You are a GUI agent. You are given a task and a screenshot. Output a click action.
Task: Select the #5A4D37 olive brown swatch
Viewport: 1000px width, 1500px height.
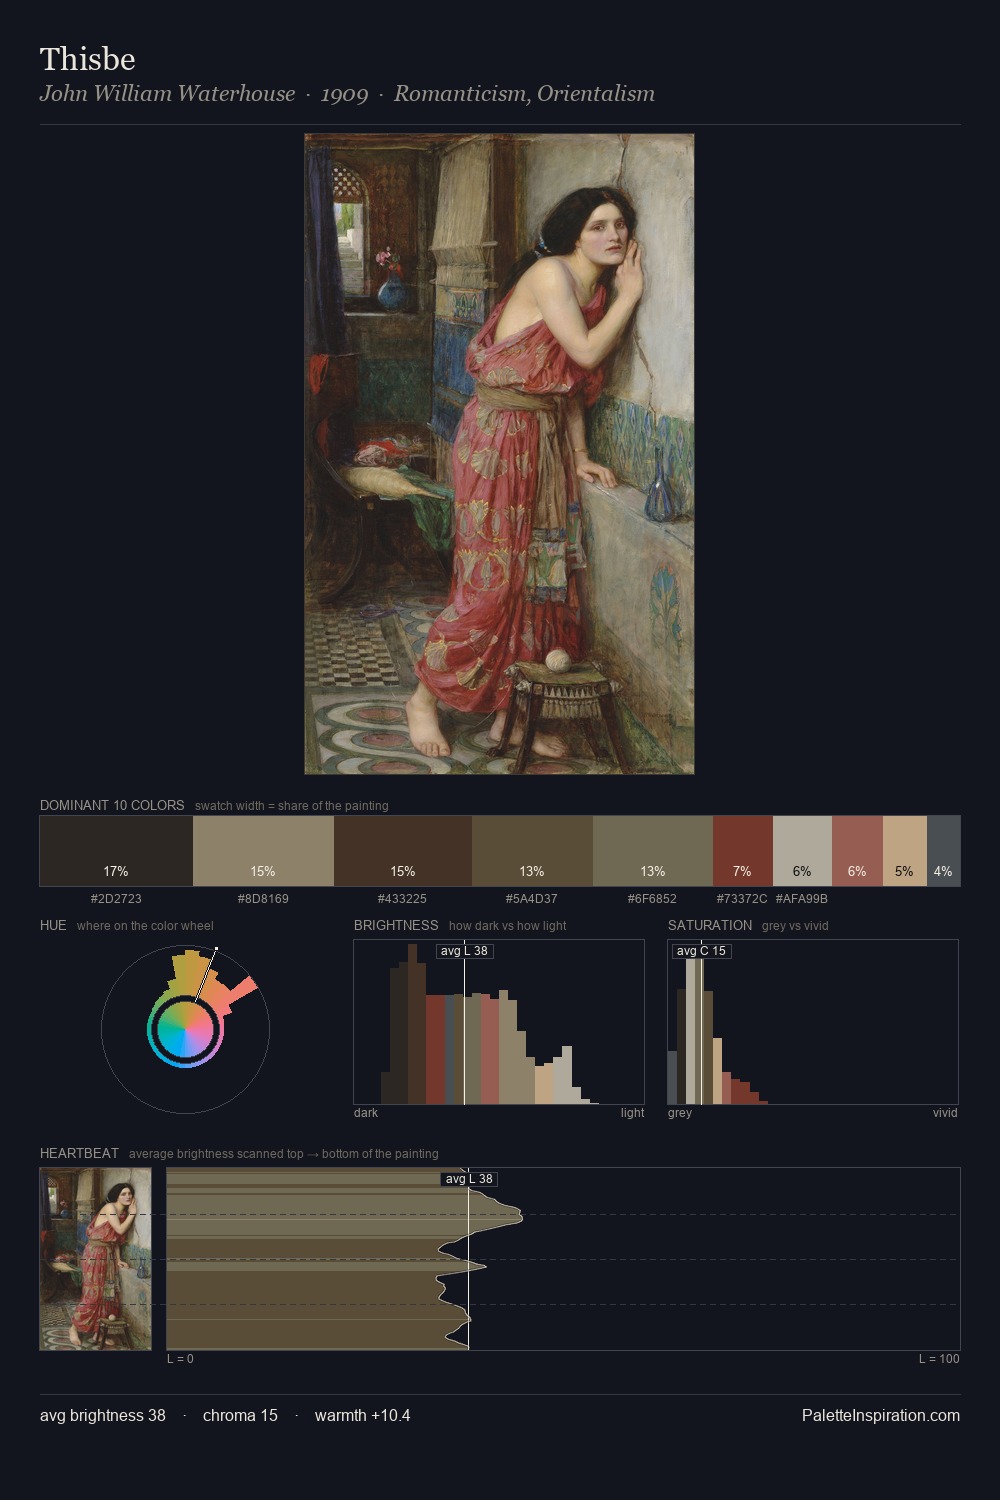pyautogui.click(x=532, y=851)
